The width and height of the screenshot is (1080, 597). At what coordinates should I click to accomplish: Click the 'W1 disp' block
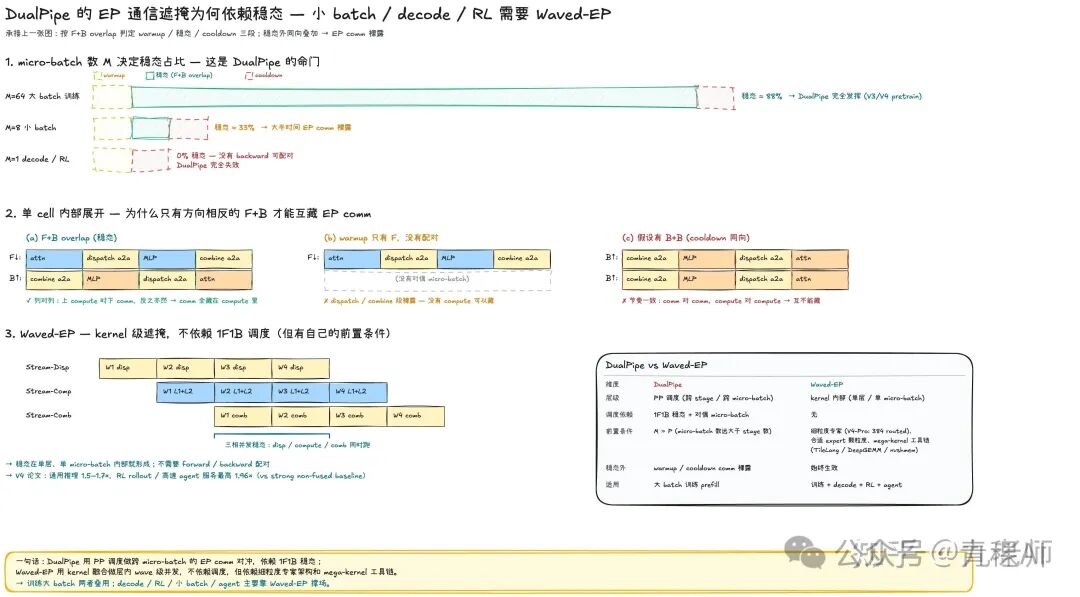point(128,368)
